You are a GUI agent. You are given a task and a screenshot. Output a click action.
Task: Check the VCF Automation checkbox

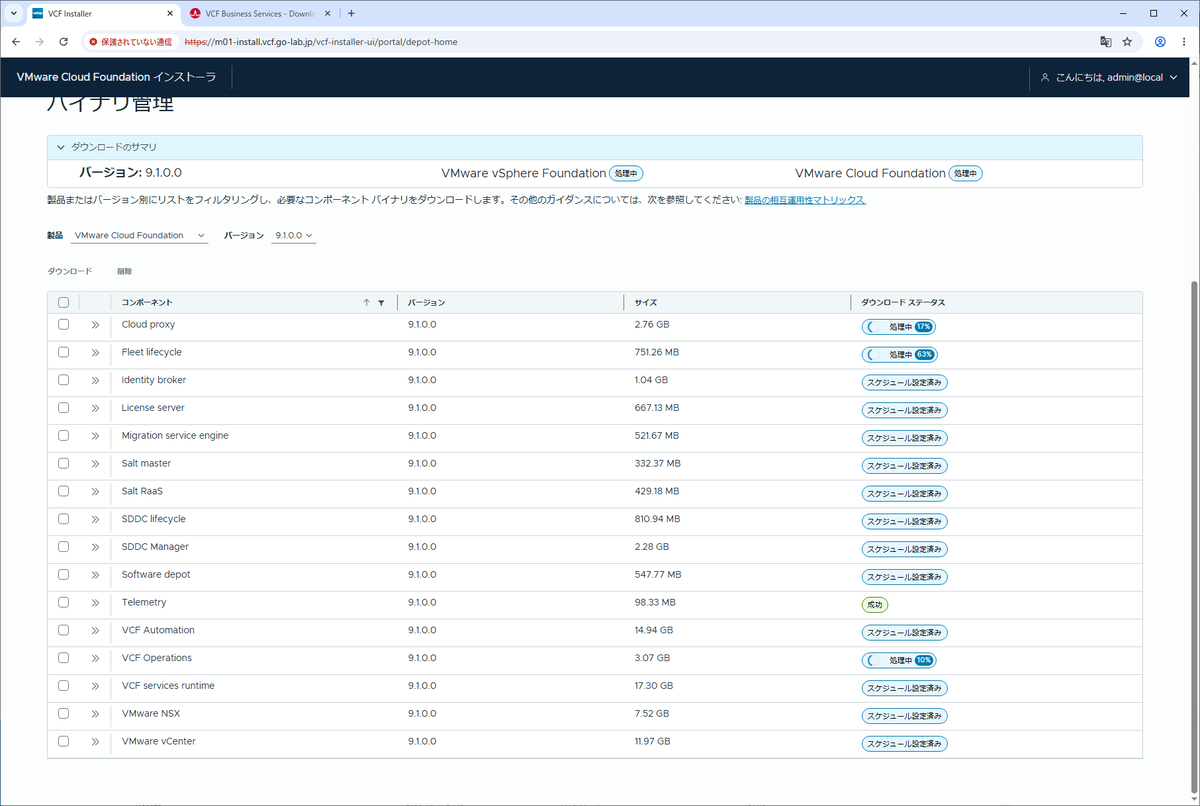tap(63, 630)
